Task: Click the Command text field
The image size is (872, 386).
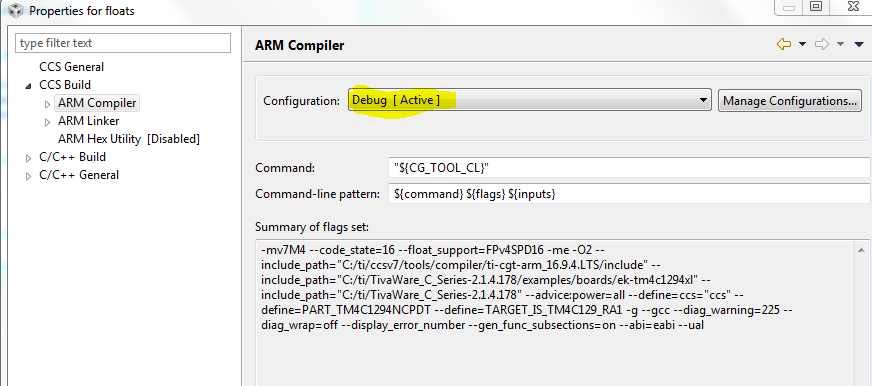Action: [629, 168]
